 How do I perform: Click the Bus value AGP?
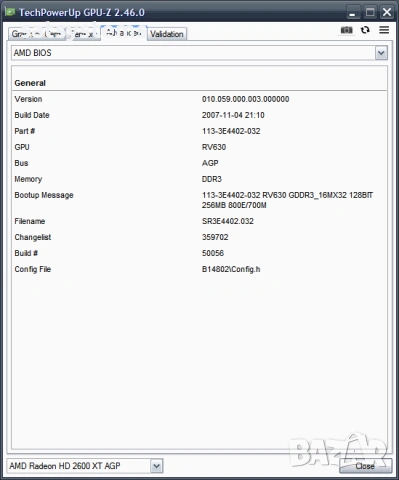point(210,163)
